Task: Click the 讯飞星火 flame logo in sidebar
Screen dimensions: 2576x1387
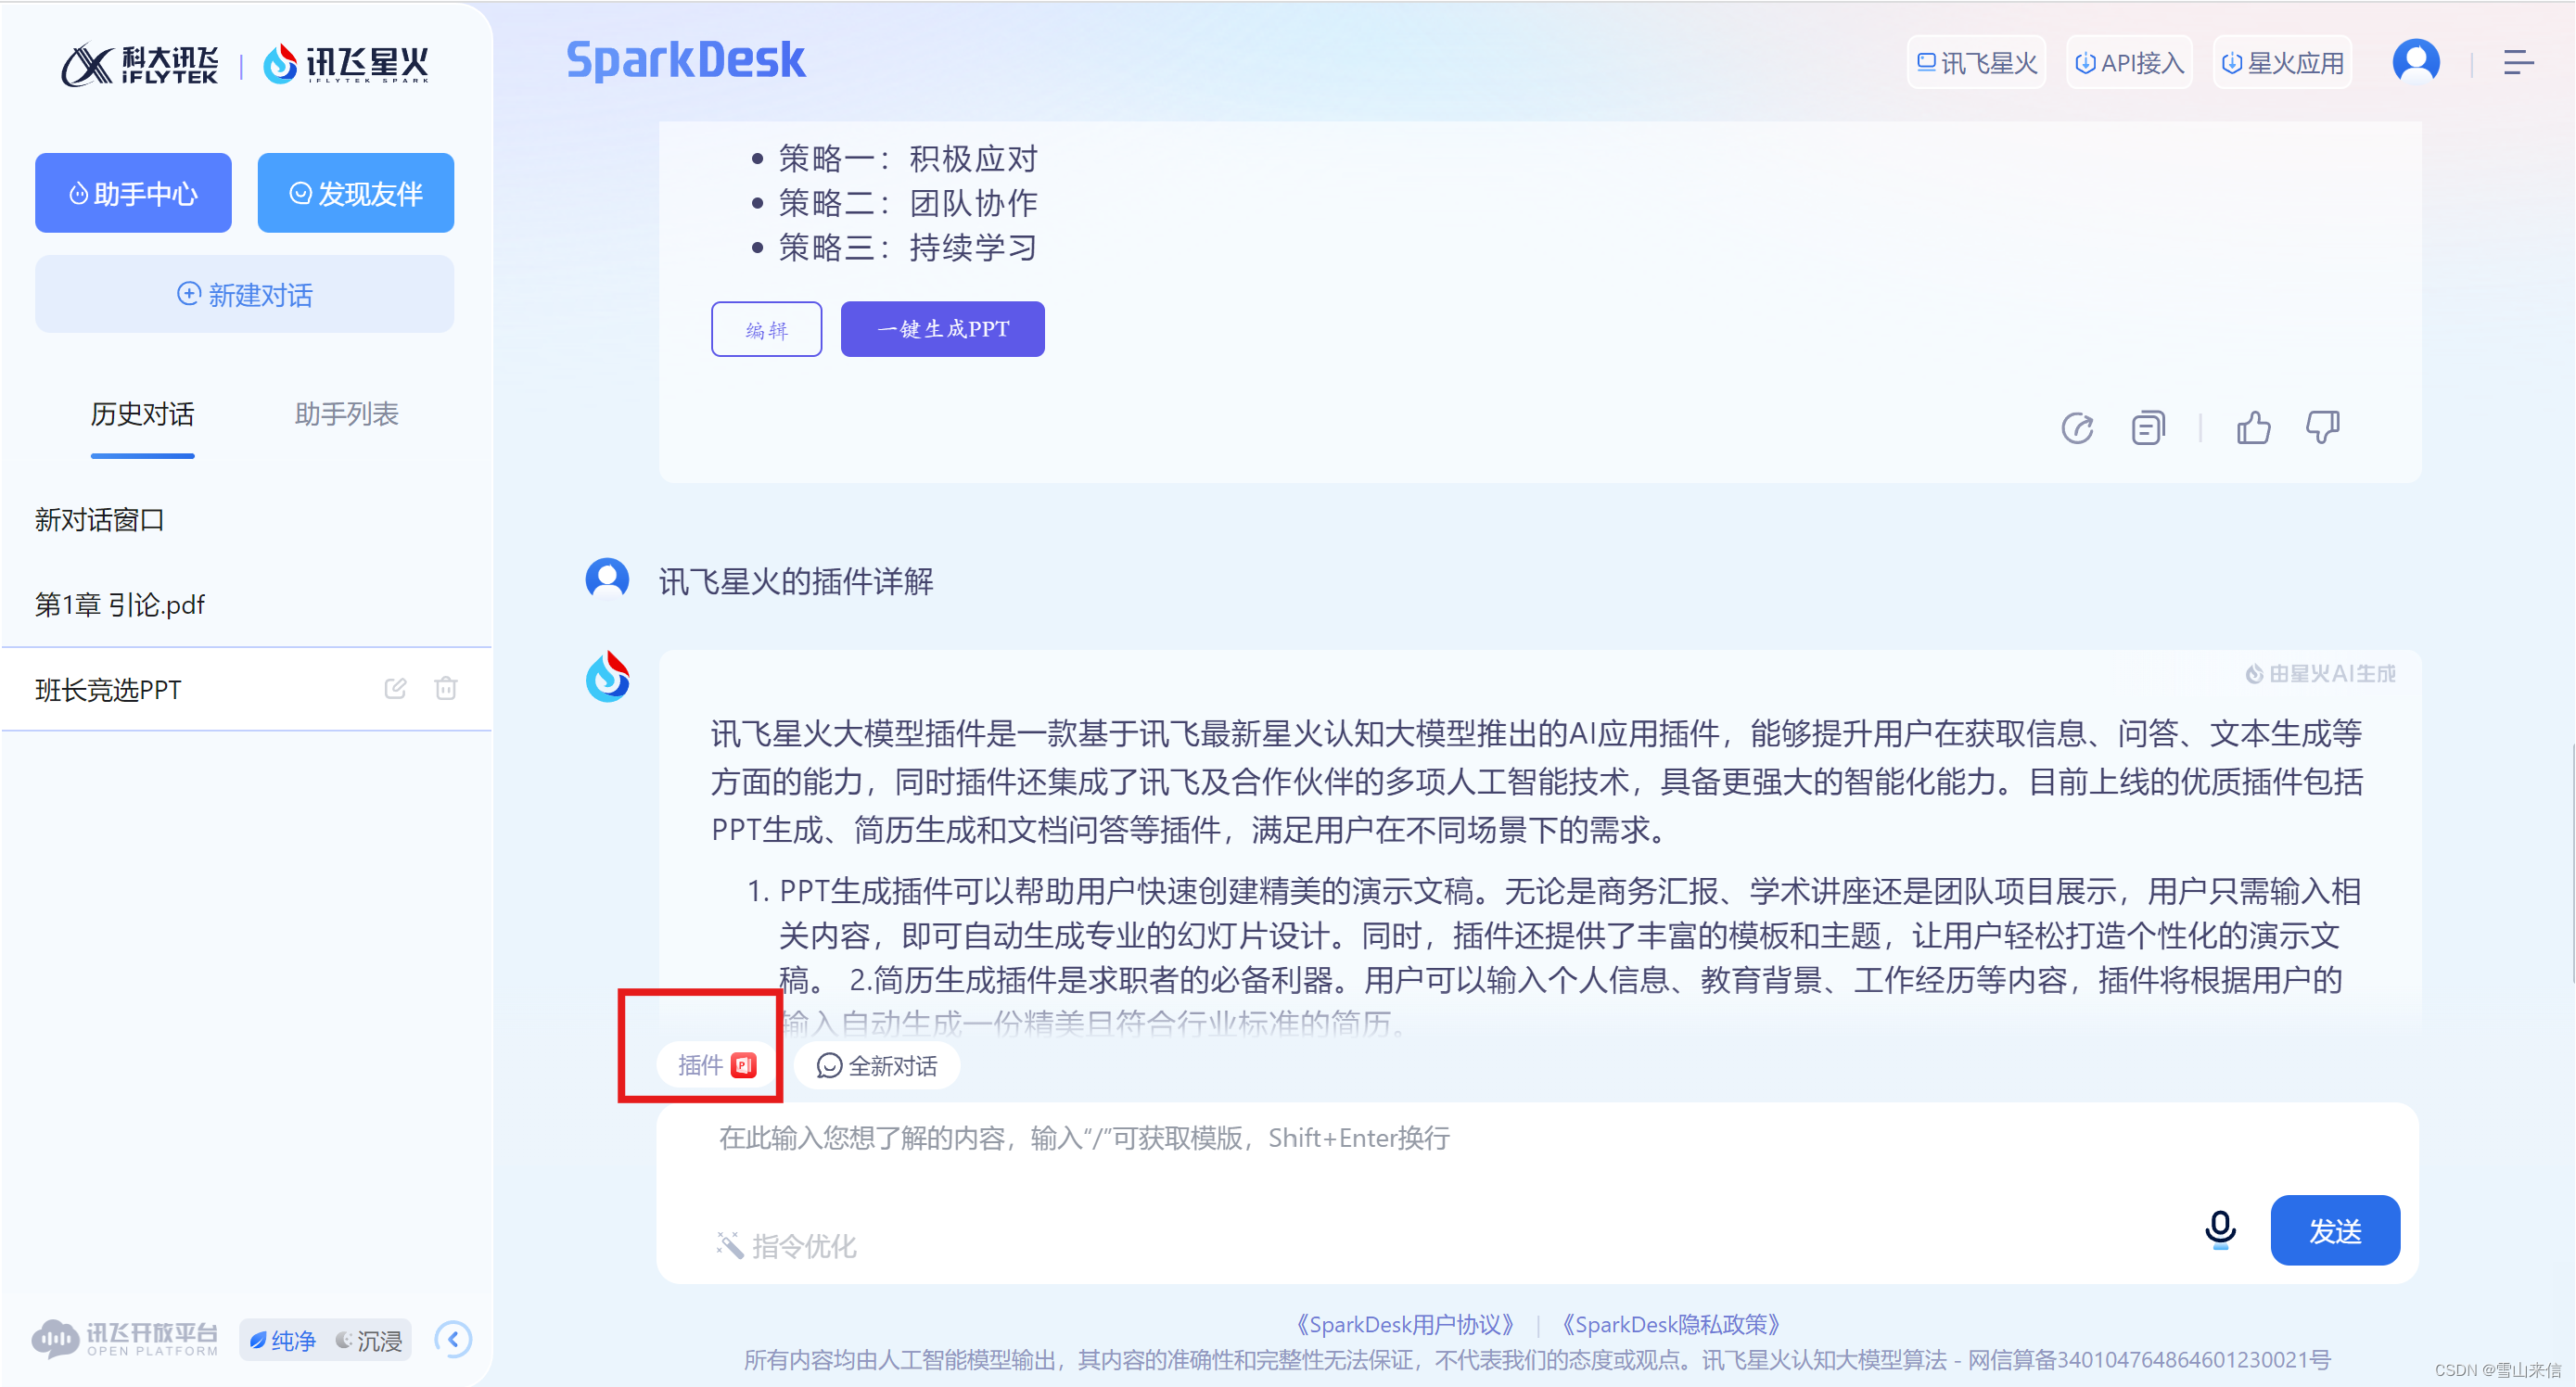Action: 346,64
